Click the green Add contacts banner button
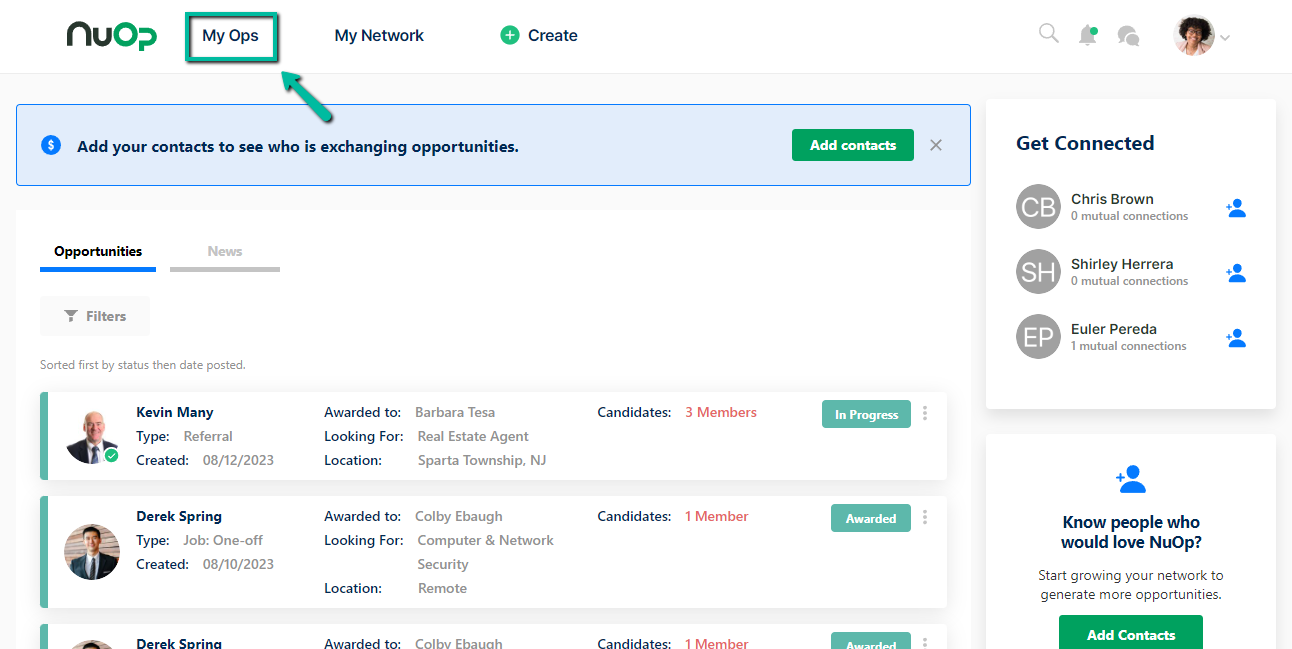Image resolution: width=1292 pixels, height=649 pixels. tap(853, 145)
